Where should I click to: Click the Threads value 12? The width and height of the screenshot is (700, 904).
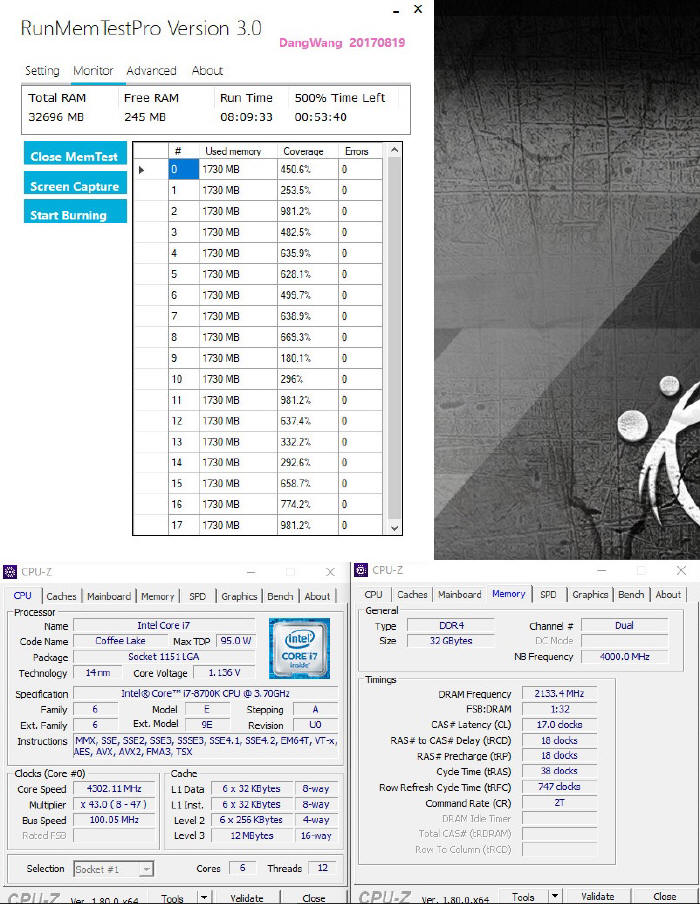click(323, 868)
